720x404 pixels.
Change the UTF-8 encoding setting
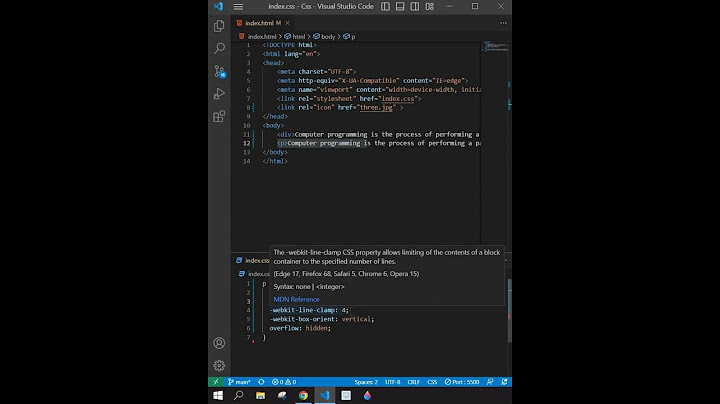tap(393, 382)
